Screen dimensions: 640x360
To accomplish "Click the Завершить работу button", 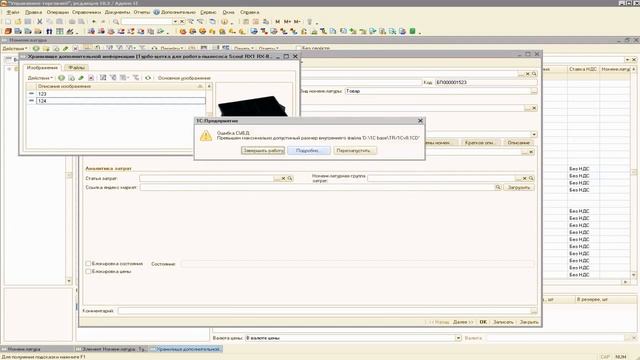I will click(x=263, y=151).
